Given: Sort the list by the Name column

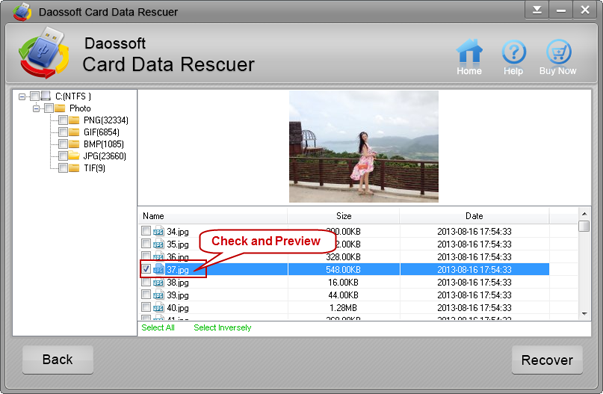Looking at the screenshot, I should coord(213,216).
